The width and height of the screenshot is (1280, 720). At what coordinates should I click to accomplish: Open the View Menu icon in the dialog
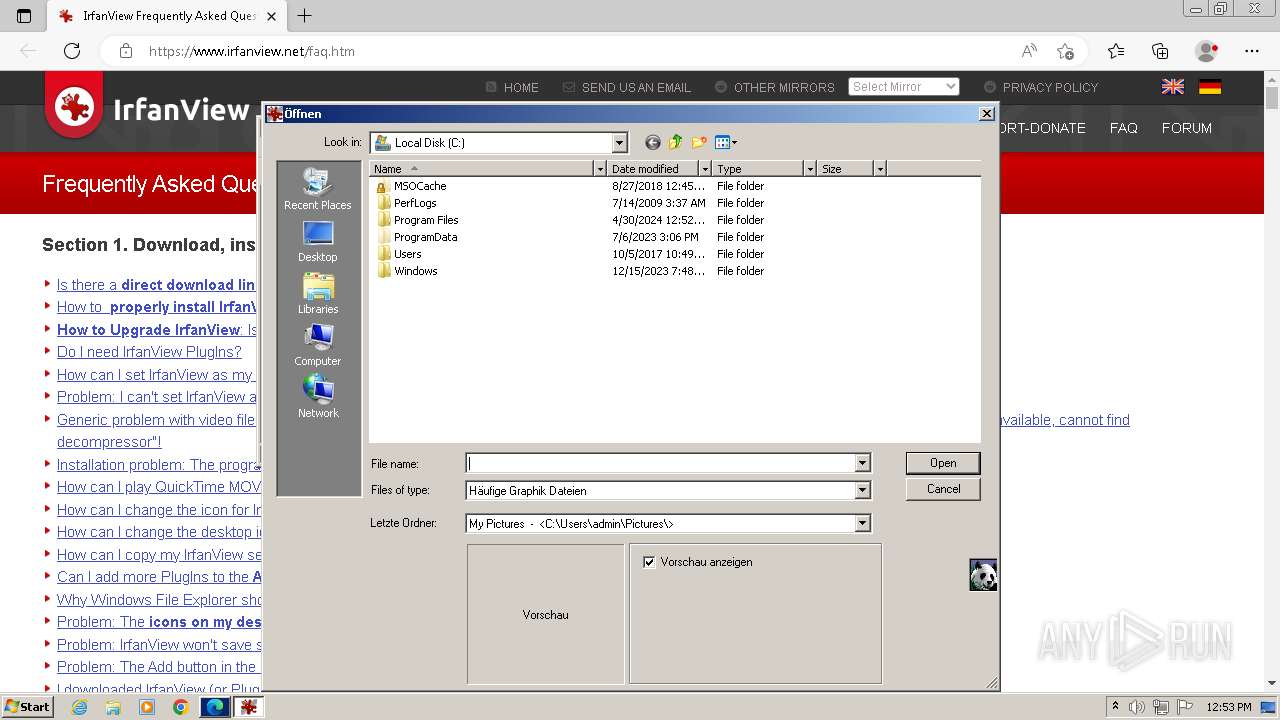click(726, 142)
